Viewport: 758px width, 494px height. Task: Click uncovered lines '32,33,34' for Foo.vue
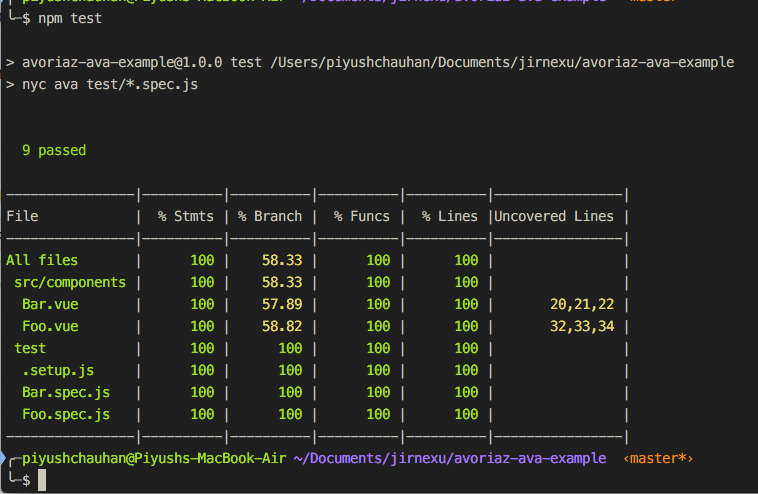coord(582,326)
